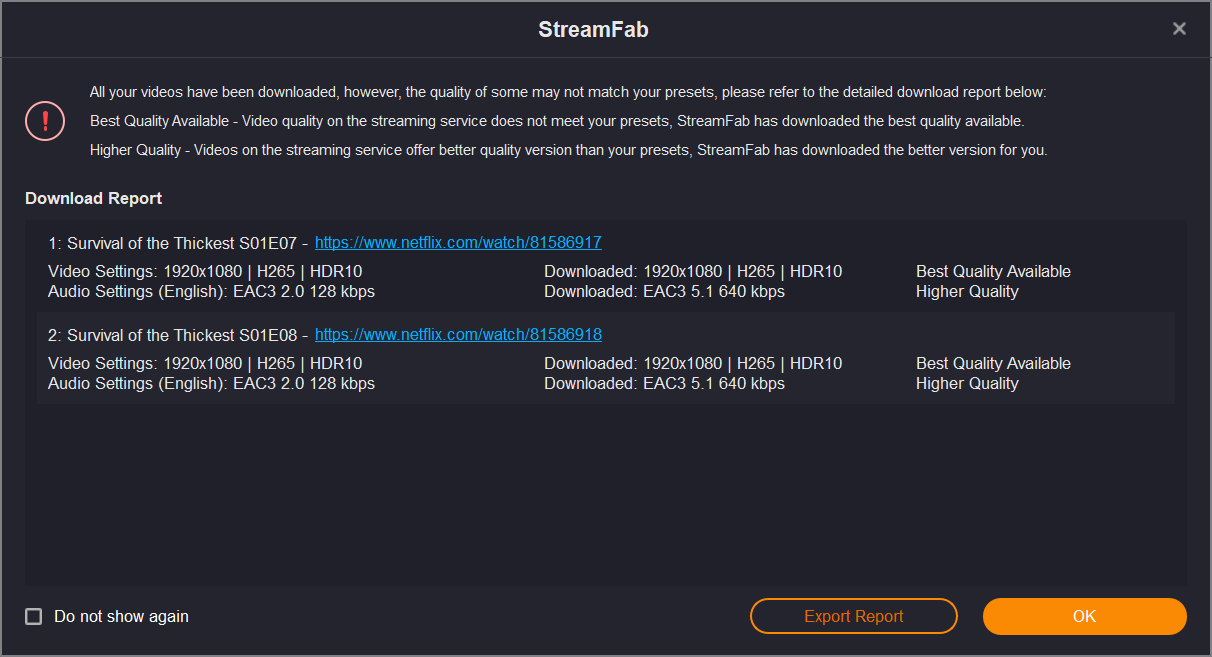
Task: Click the Audio Settings line for S01E07
Action: (211, 291)
